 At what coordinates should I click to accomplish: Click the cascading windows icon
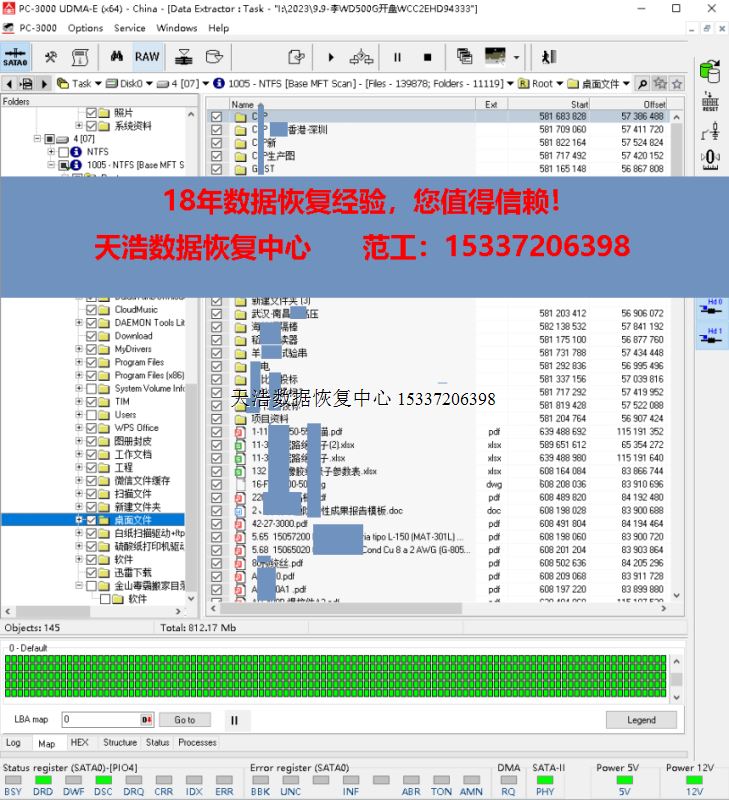point(464,56)
